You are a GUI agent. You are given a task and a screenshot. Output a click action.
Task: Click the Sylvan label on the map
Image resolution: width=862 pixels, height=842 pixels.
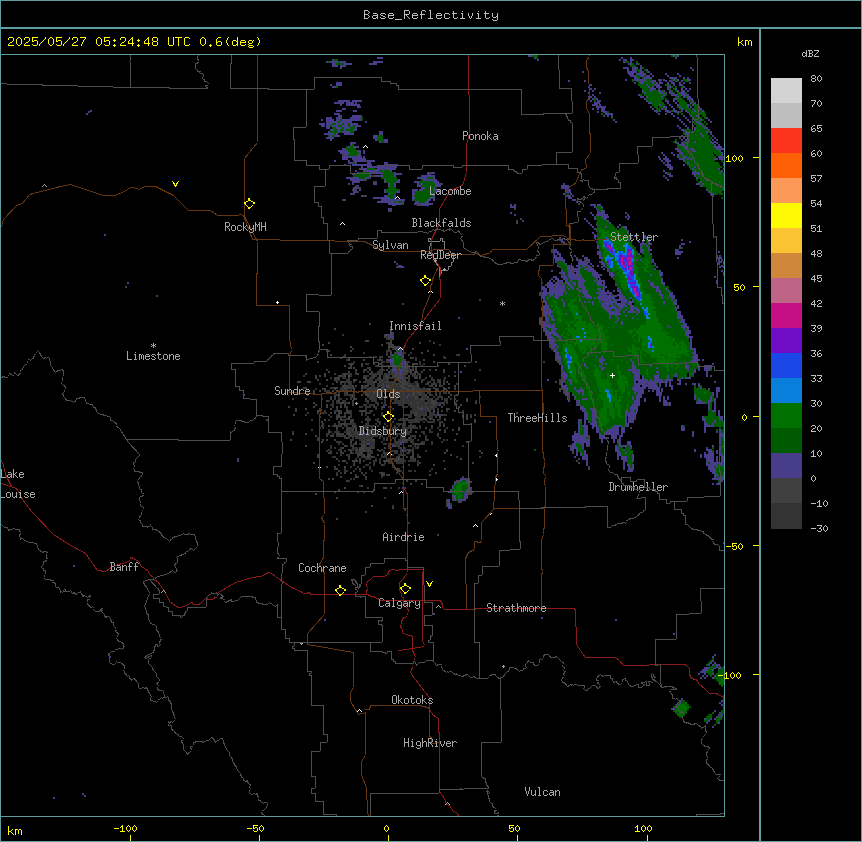(390, 245)
